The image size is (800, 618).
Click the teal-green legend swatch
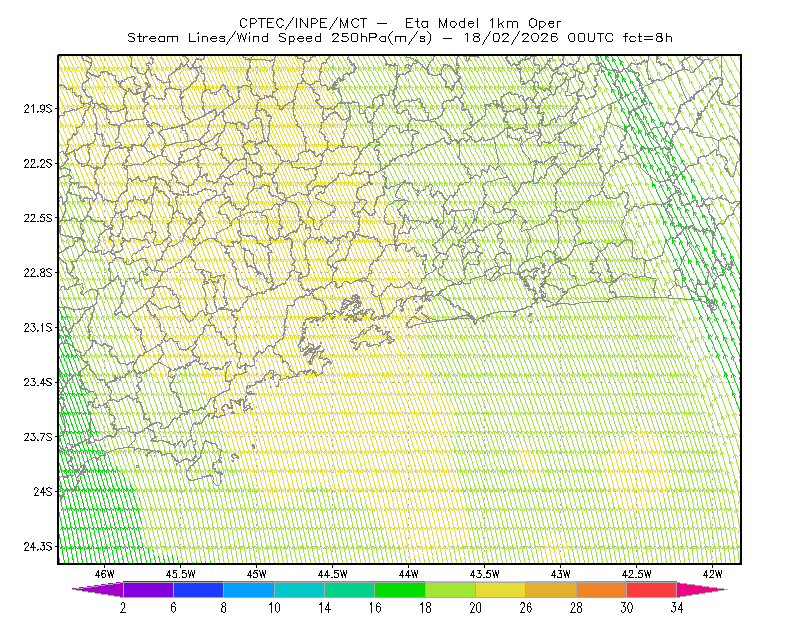349,589
